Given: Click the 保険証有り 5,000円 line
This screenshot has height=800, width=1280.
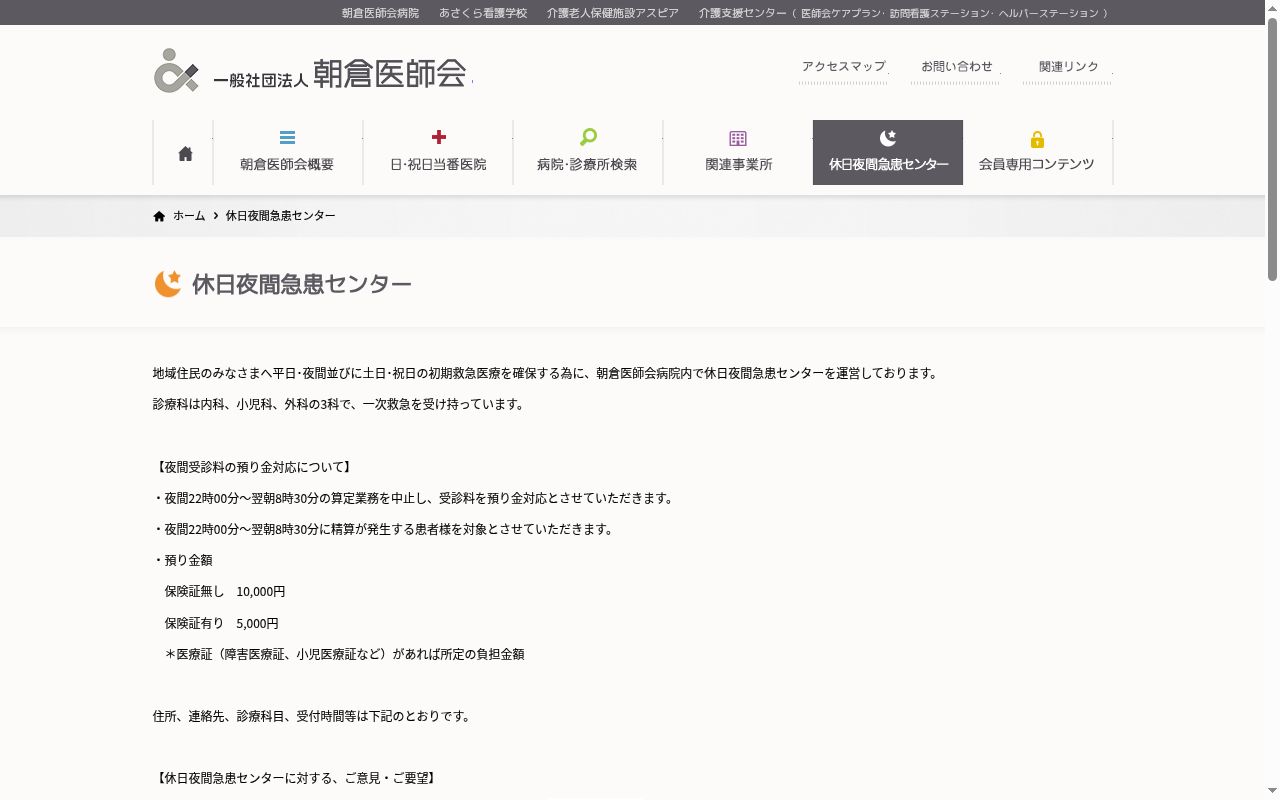Looking at the screenshot, I should [x=222, y=623].
